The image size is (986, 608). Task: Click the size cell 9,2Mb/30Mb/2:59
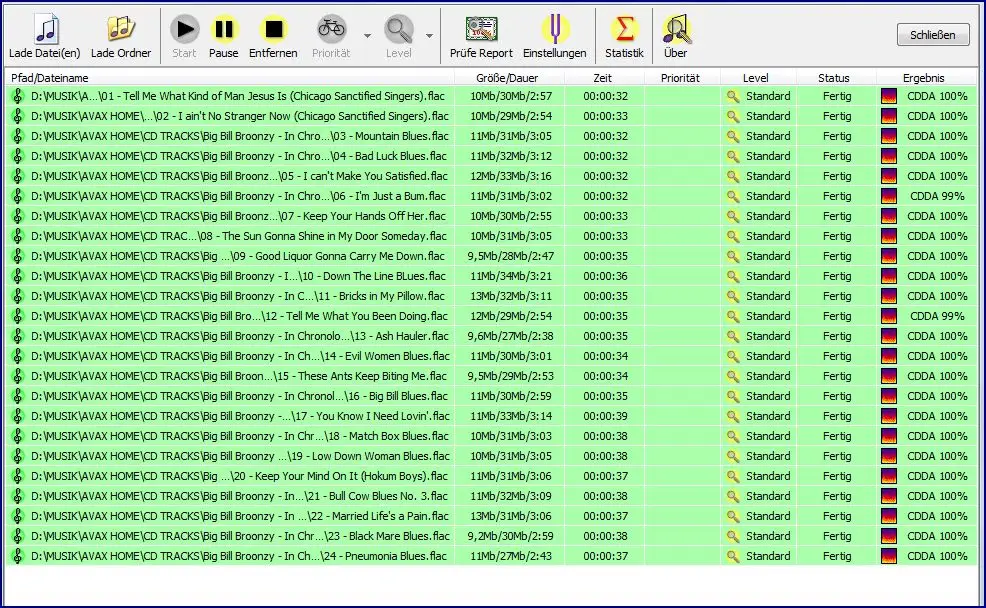tap(510, 536)
